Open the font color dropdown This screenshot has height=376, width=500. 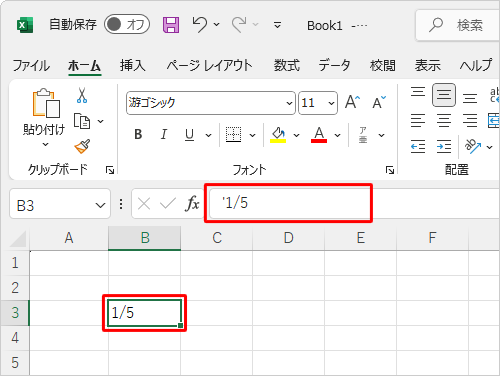337,135
